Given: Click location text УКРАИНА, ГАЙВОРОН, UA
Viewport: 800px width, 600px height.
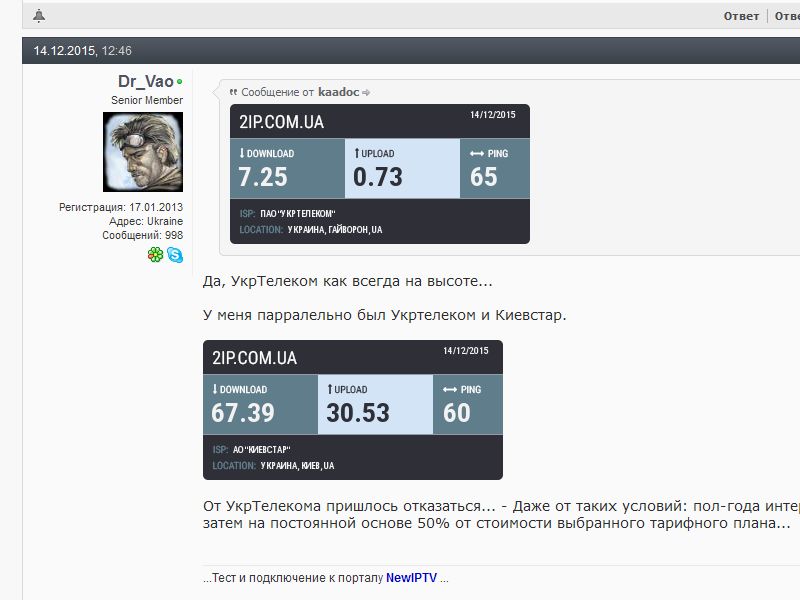Looking at the screenshot, I should pyautogui.click(x=335, y=230).
